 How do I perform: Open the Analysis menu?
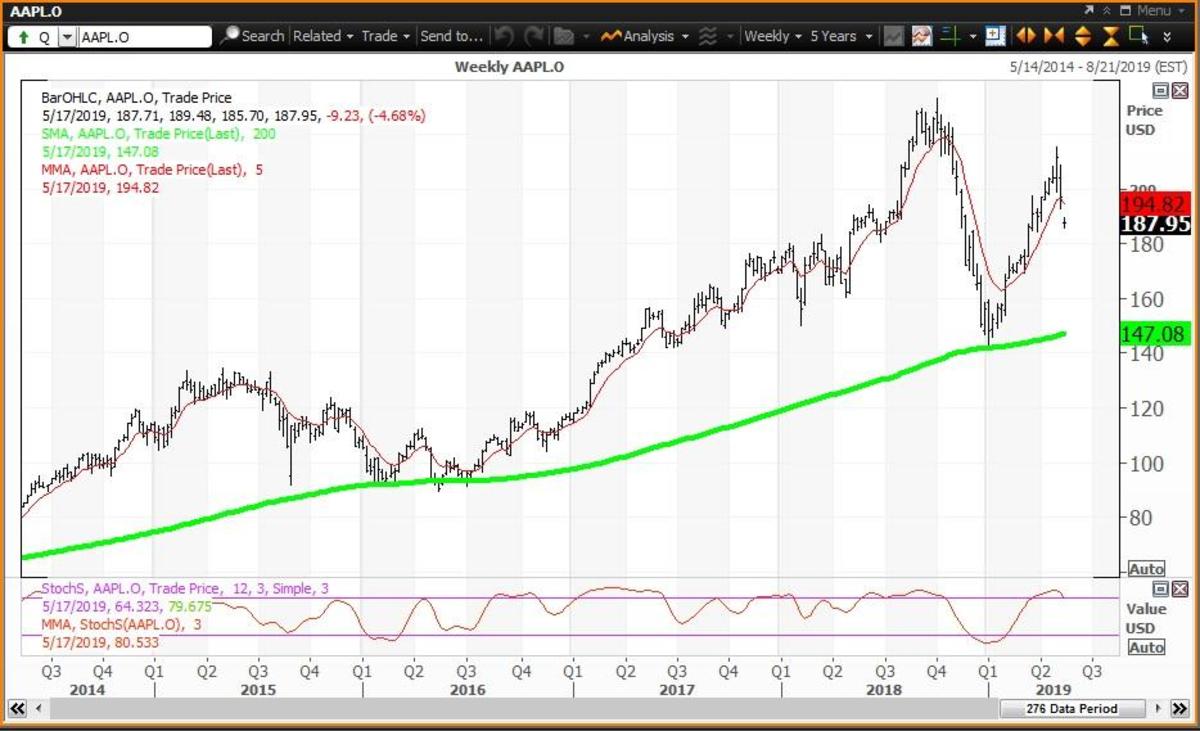click(644, 36)
